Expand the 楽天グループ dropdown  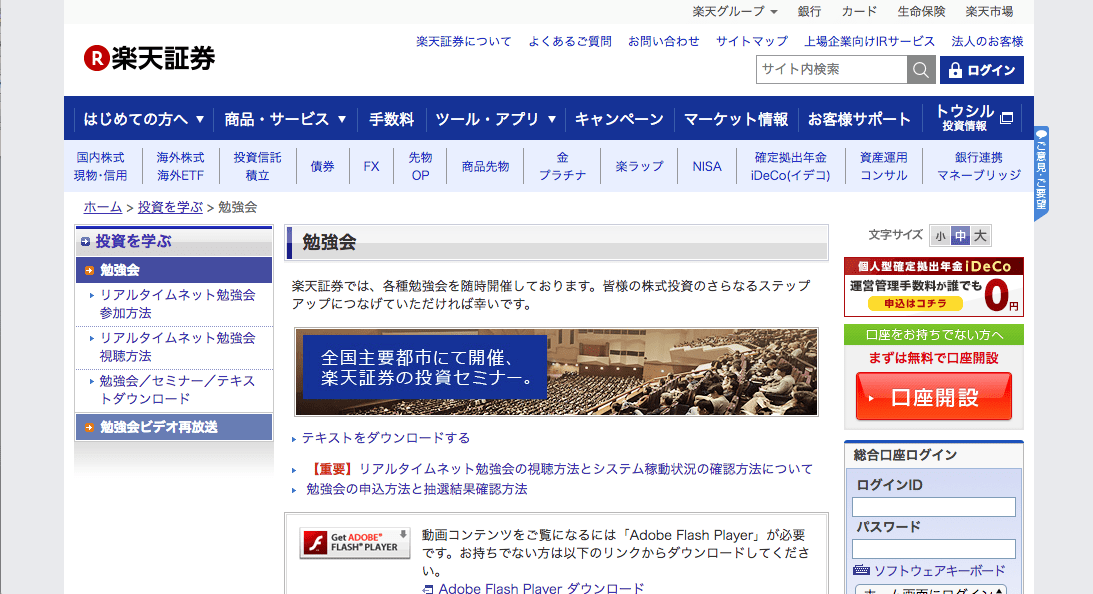[735, 12]
